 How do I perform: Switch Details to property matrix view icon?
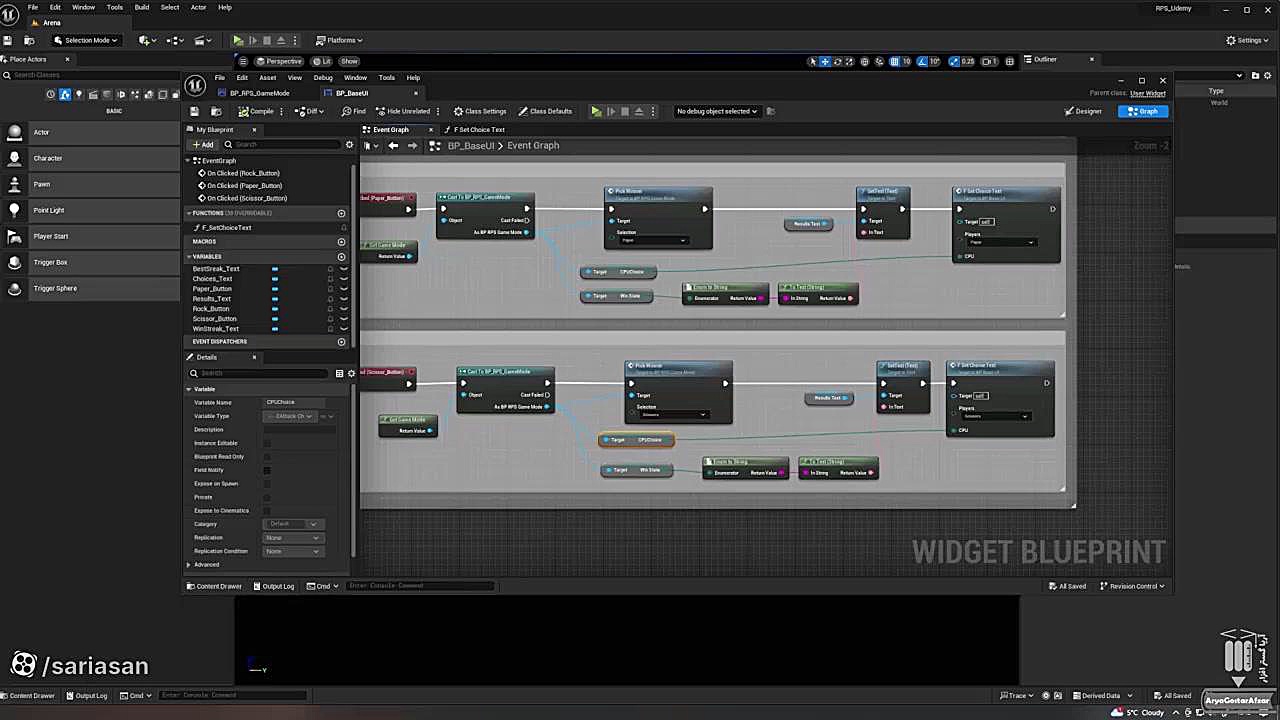[339, 373]
